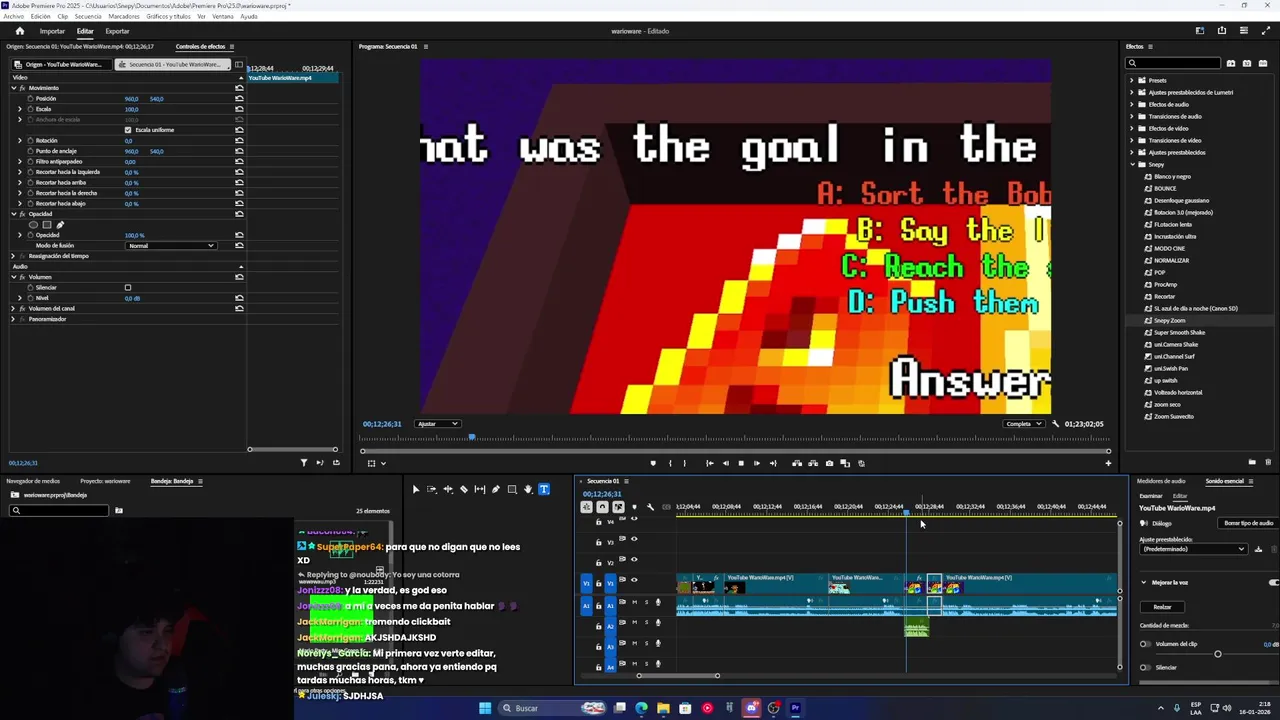Select the Track Select Forward tool
1280x720 pixels.
click(x=432, y=489)
